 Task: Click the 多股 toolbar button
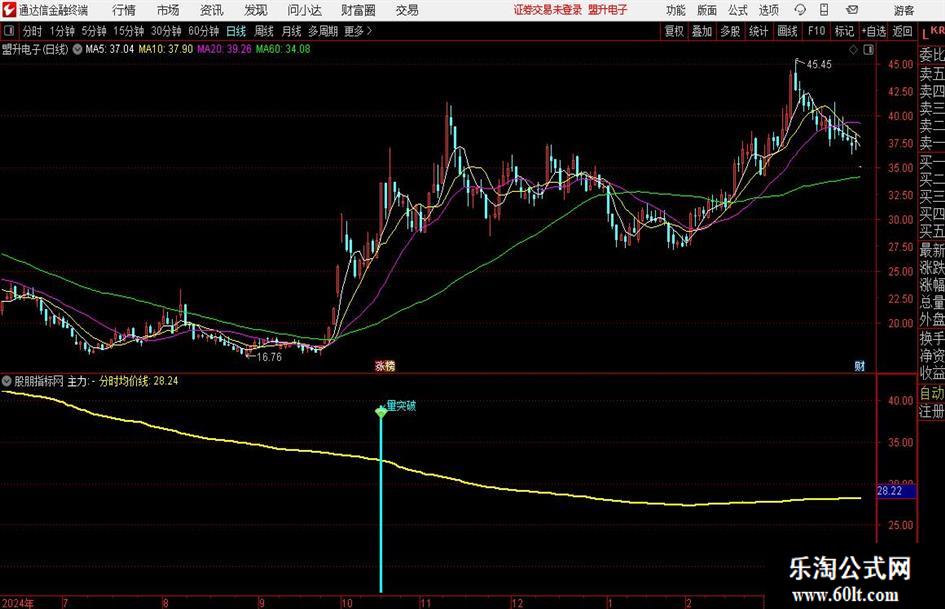coord(730,31)
